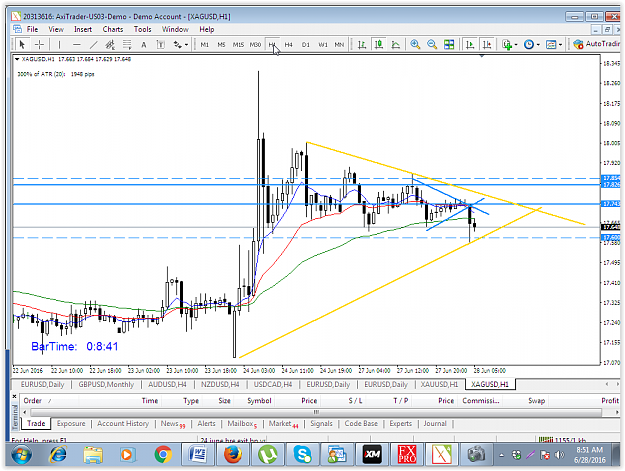Expand the templates dropdown arrow
The width and height of the screenshot is (625, 471).
[x=560, y=45]
